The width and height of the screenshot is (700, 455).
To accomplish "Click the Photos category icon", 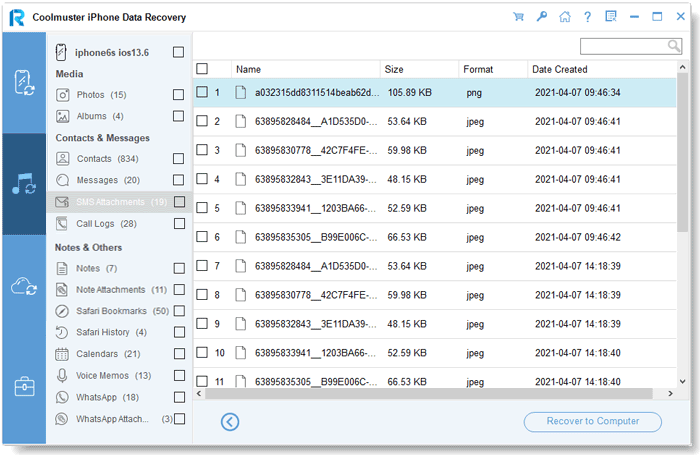I will click(x=62, y=95).
